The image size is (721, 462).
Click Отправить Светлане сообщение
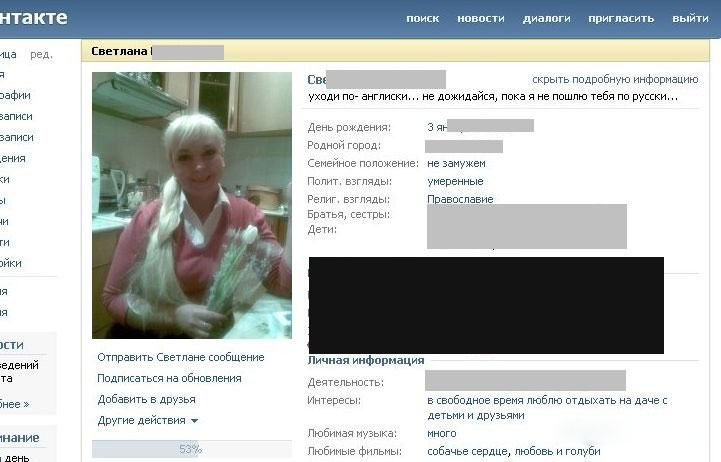coord(180,357)
